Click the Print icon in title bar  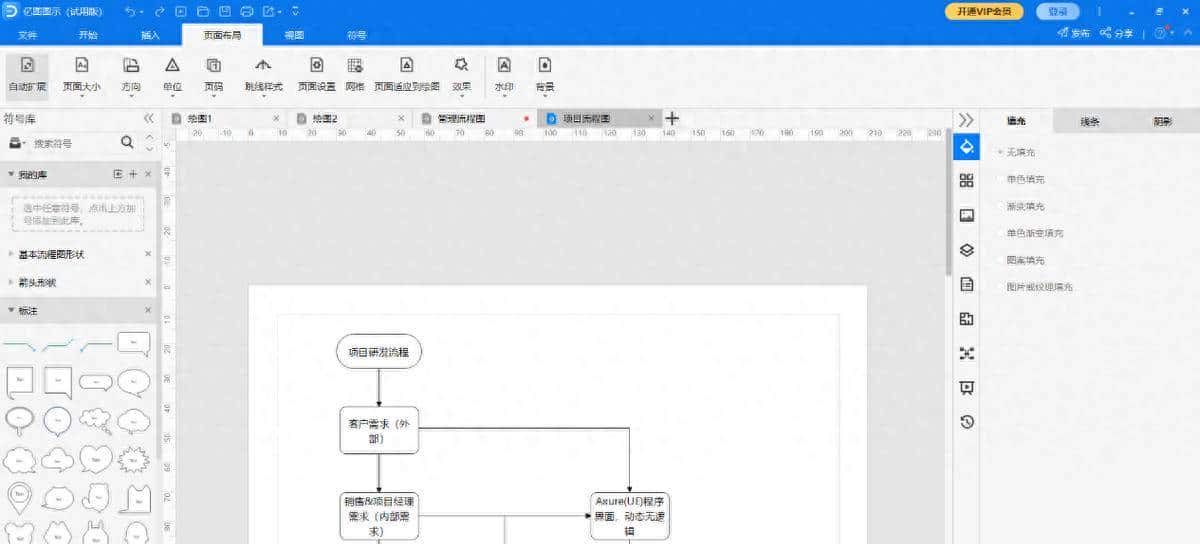point(247,11)
